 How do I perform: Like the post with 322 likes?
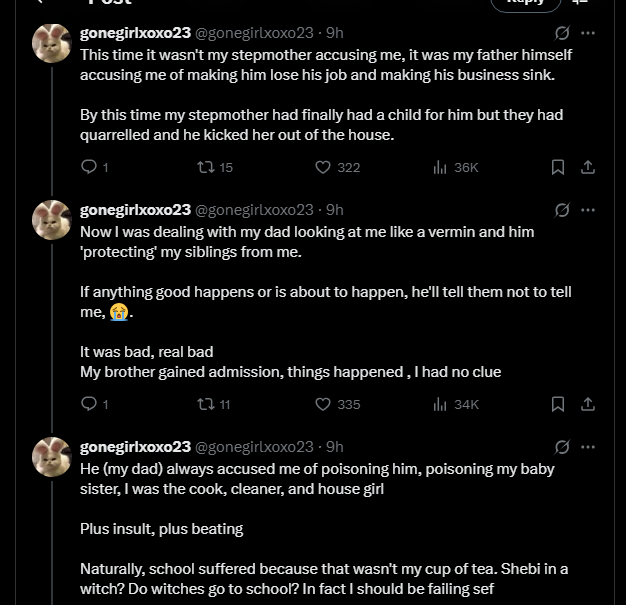click(x=323, y=167)
